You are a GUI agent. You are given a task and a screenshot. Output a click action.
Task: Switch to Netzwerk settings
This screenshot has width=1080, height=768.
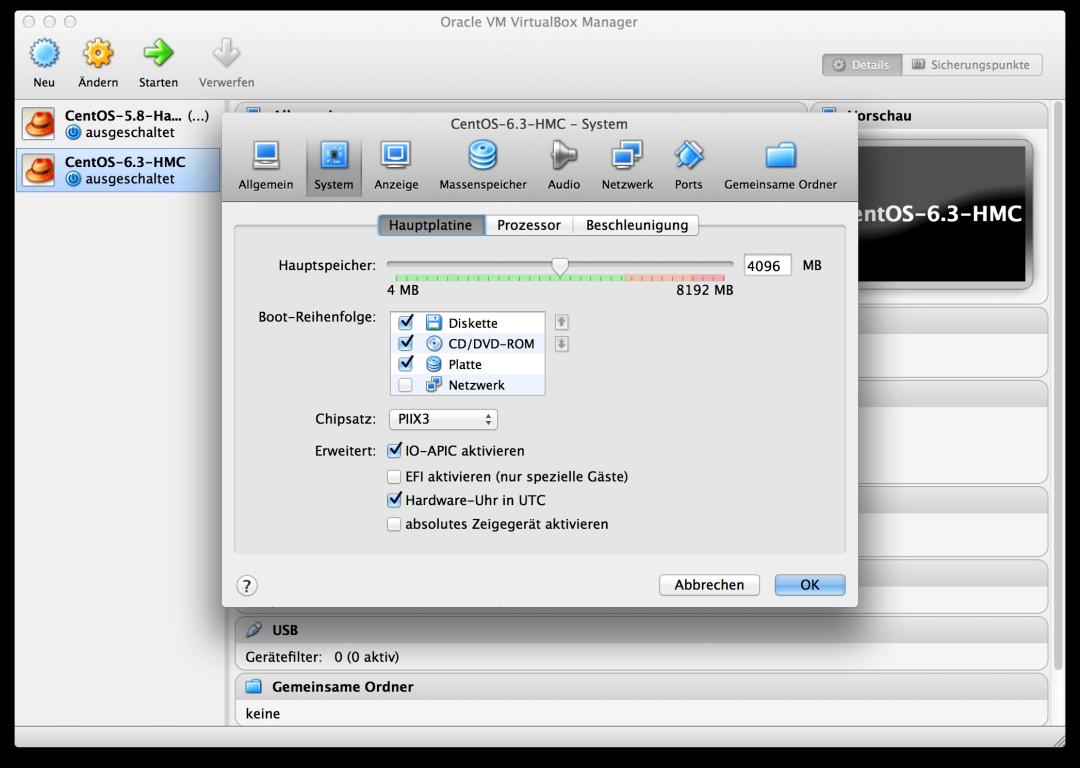(x=627, y=164)
